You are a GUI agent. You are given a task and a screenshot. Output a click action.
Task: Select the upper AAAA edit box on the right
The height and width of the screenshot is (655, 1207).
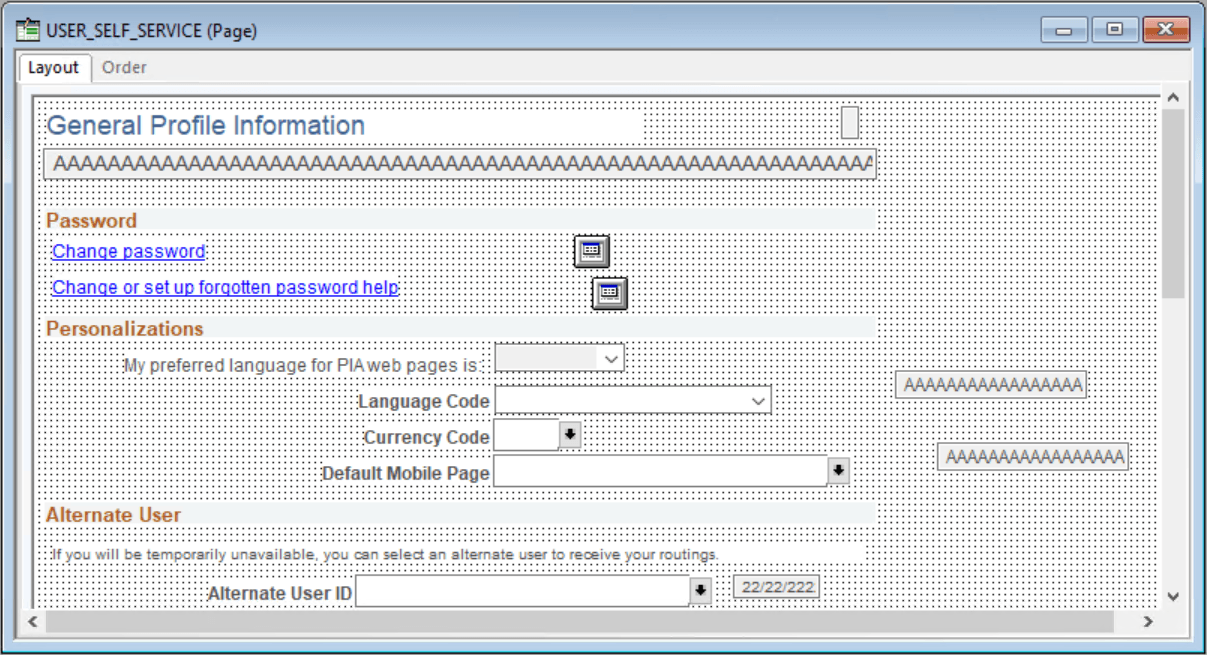[x=991, y=384]
